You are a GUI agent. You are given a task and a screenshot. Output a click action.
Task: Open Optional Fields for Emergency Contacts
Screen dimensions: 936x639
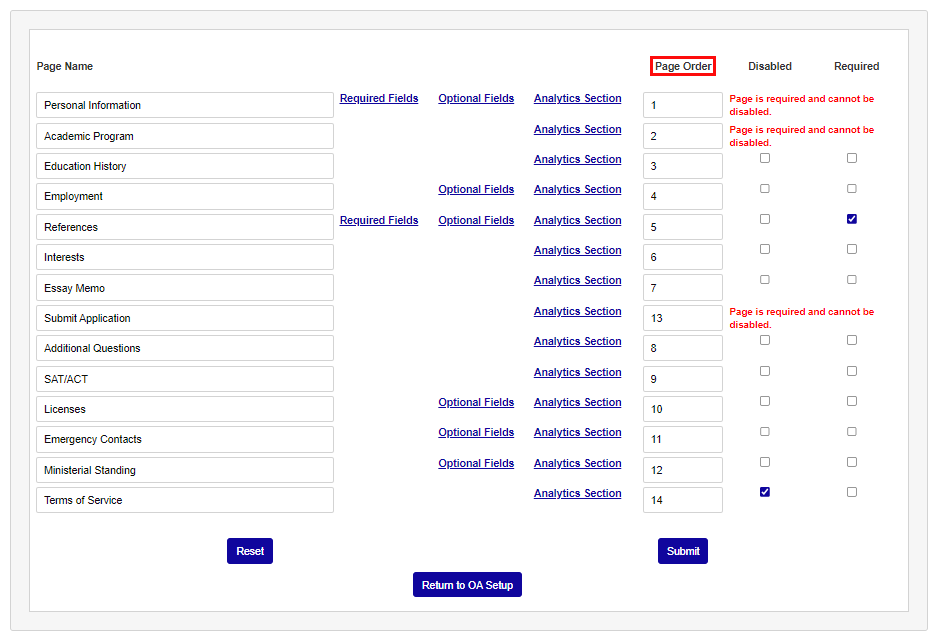coord(476,432)
